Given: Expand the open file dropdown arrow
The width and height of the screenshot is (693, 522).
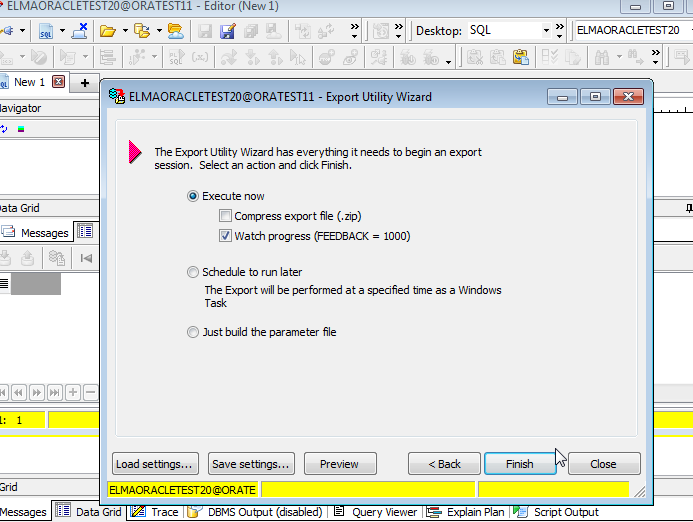Looking at the screenshot, I should click(x=124, y=31).
